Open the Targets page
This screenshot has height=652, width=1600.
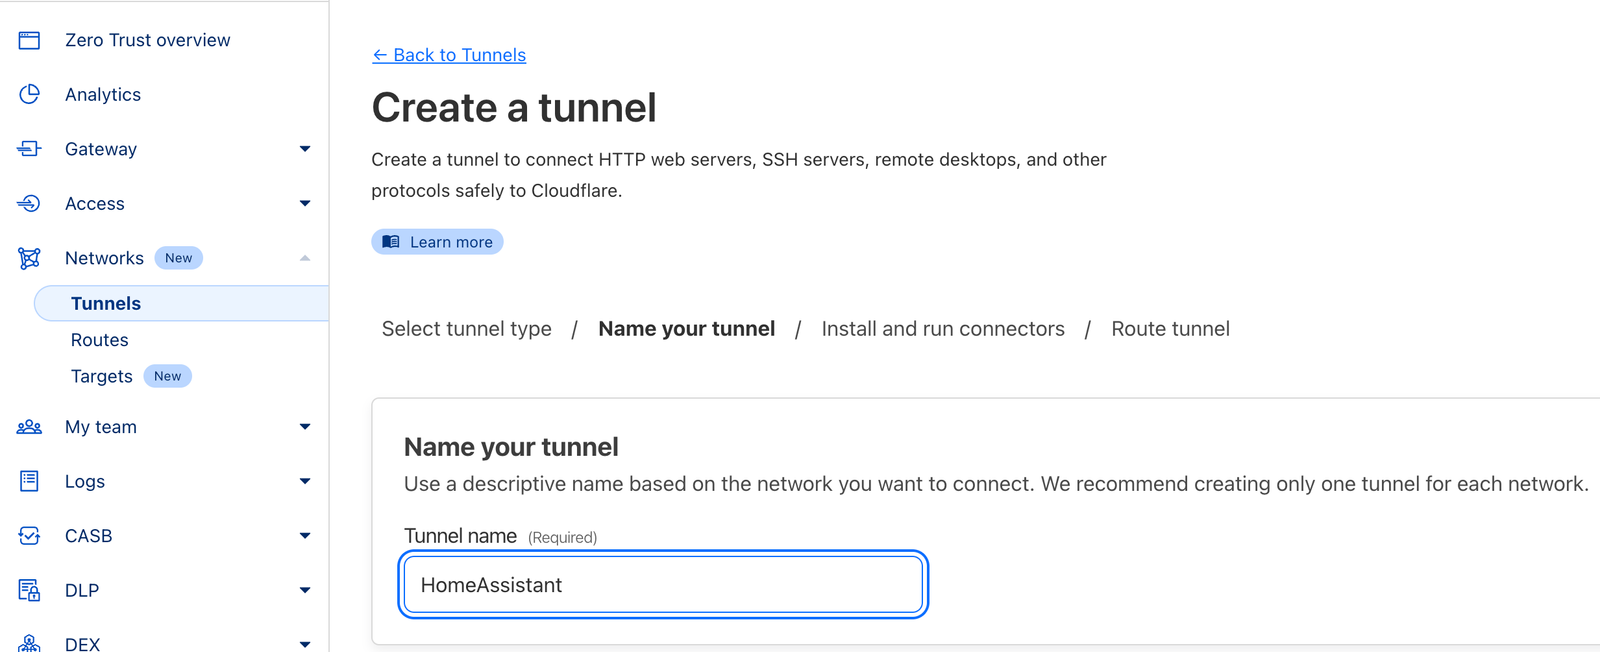click(101, 376)
